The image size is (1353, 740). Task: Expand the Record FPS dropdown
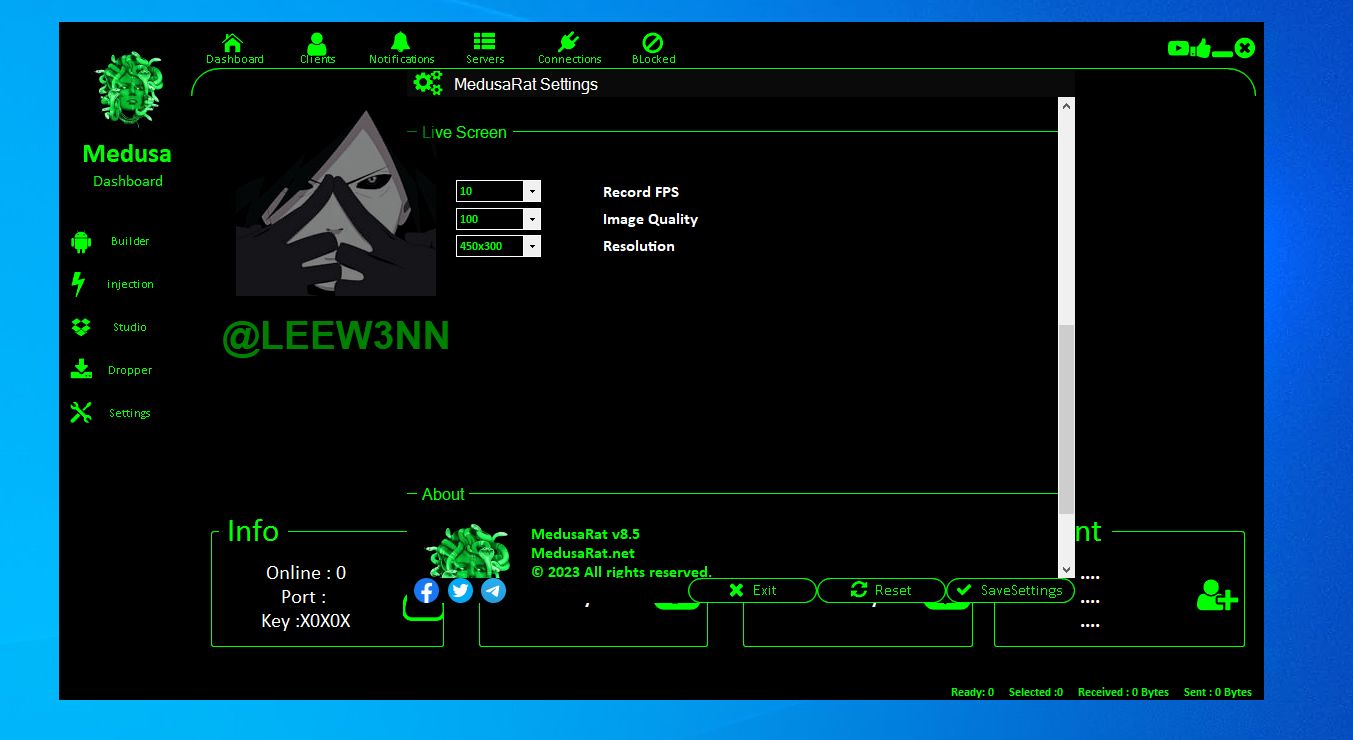click(532, 191)
